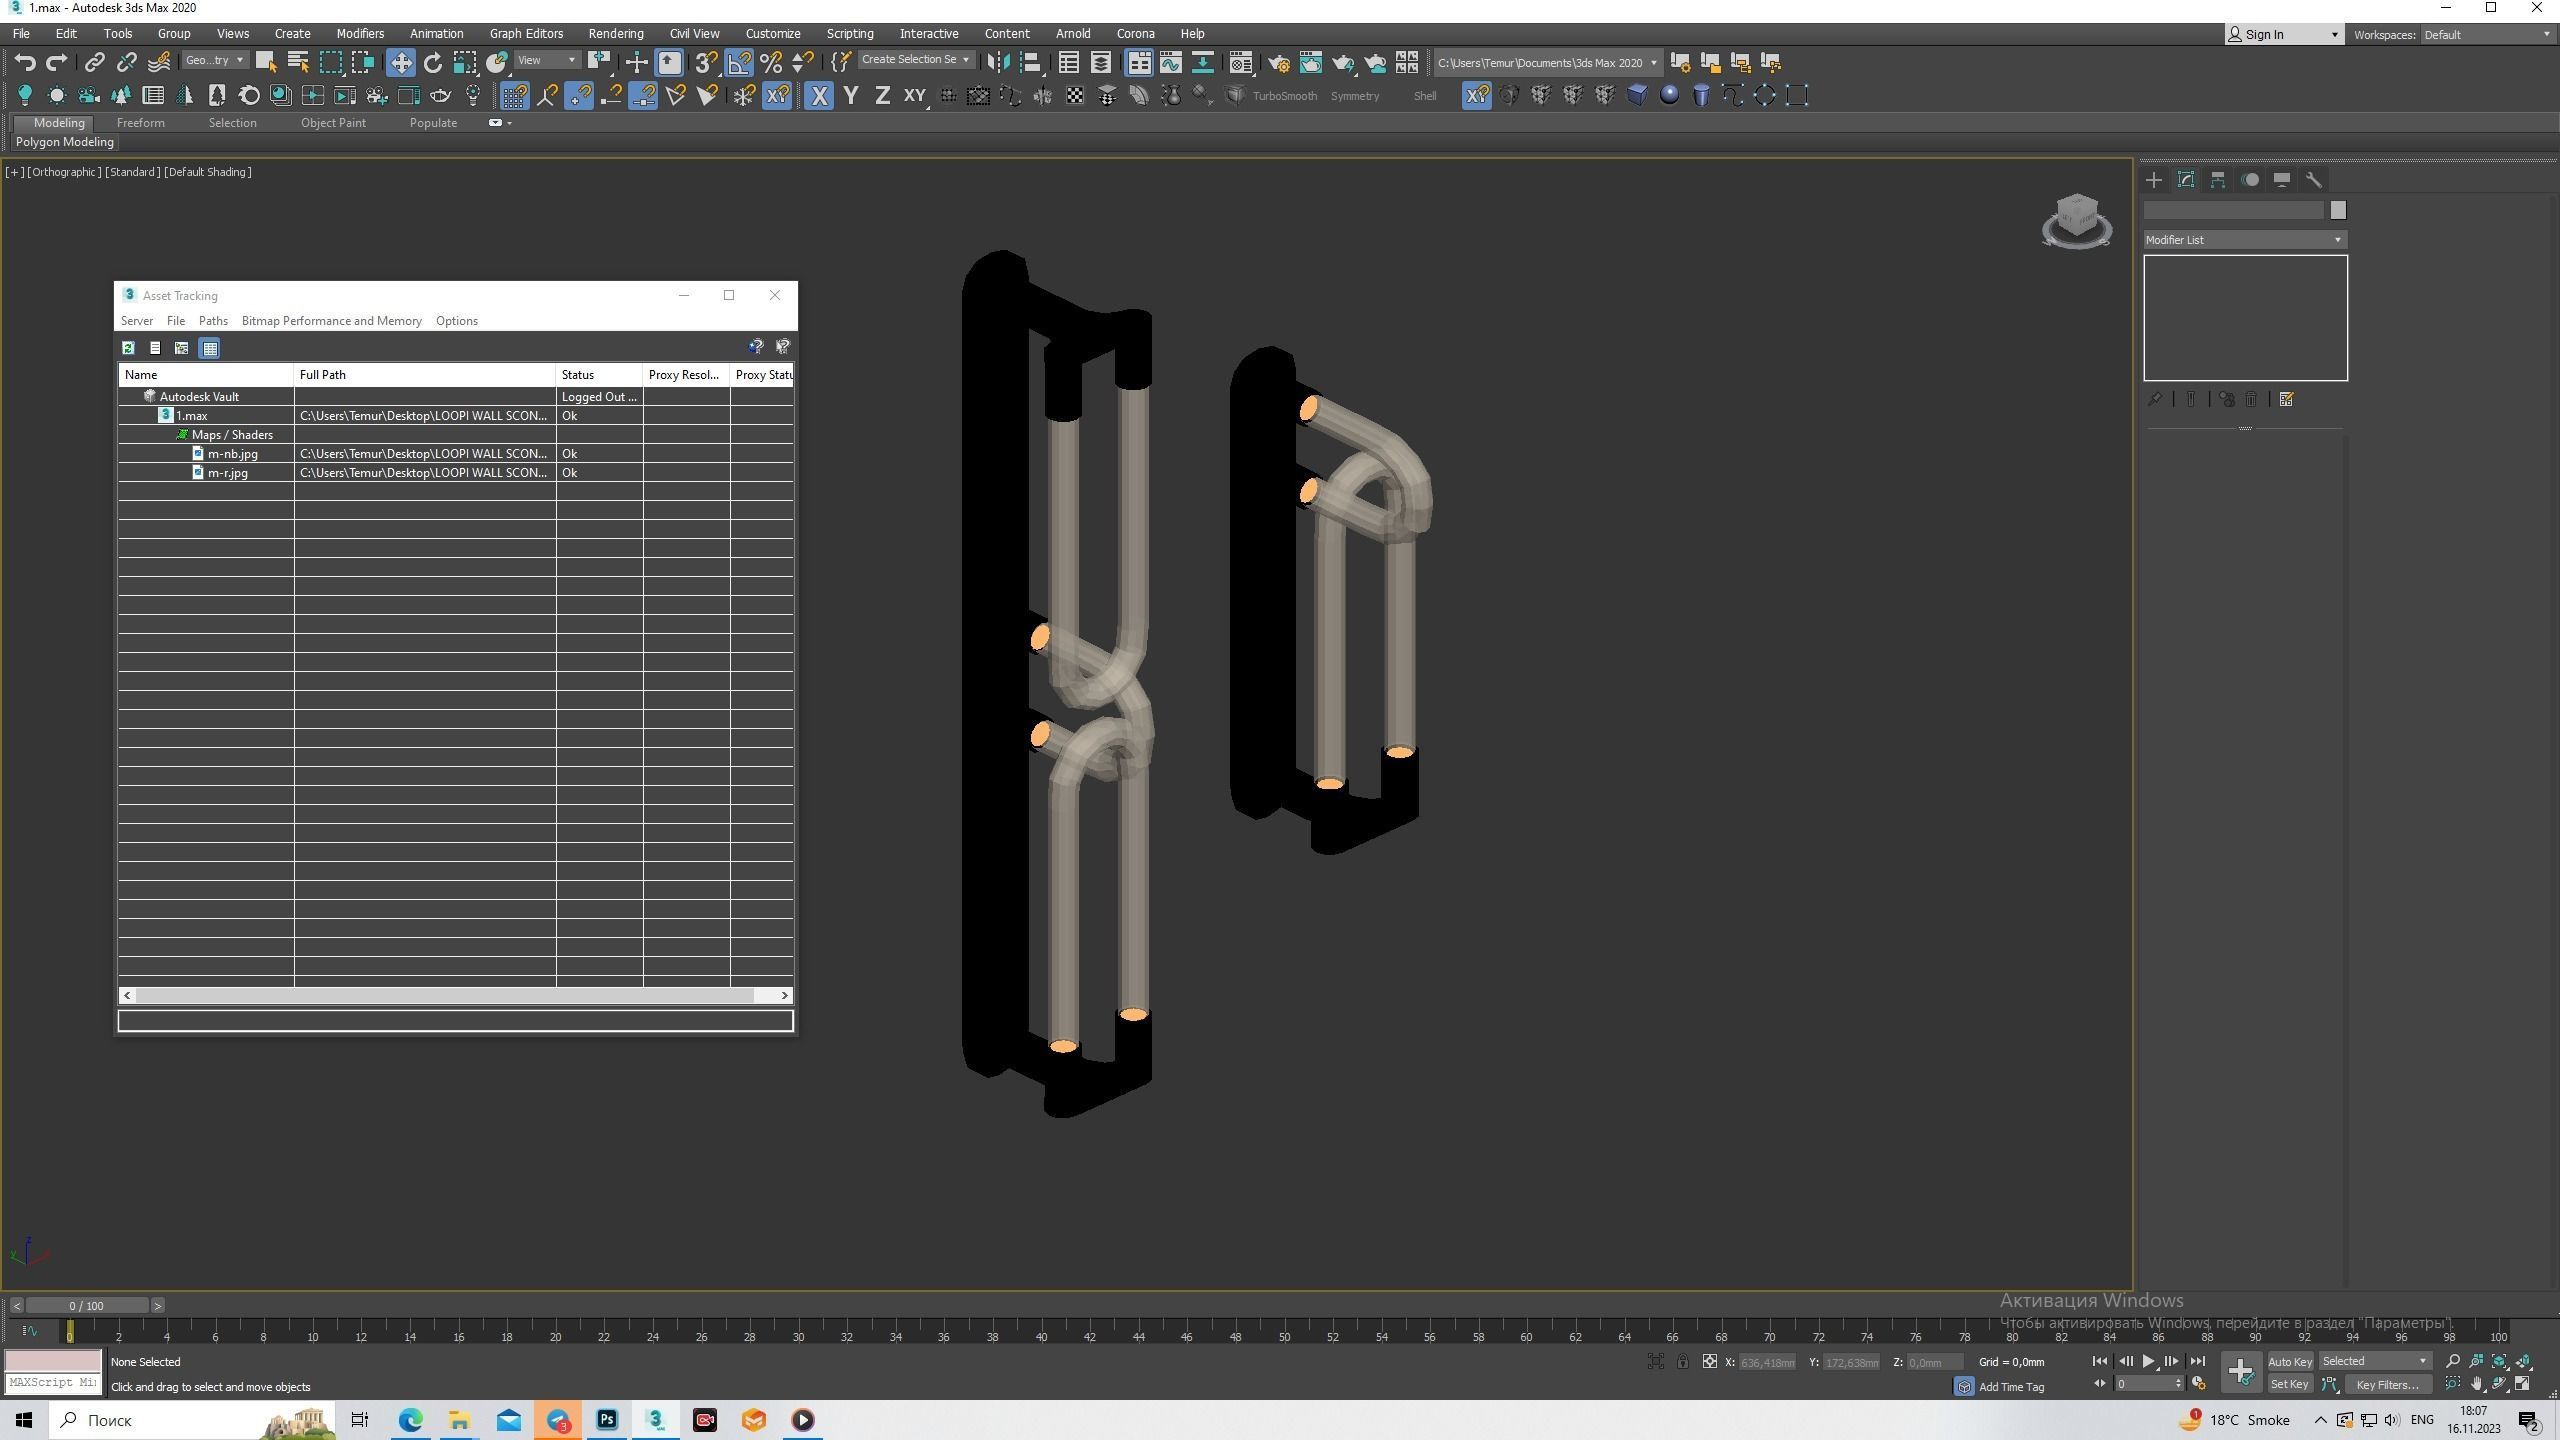
Task: Select the 1.max file row
Action: pos(456,416)
